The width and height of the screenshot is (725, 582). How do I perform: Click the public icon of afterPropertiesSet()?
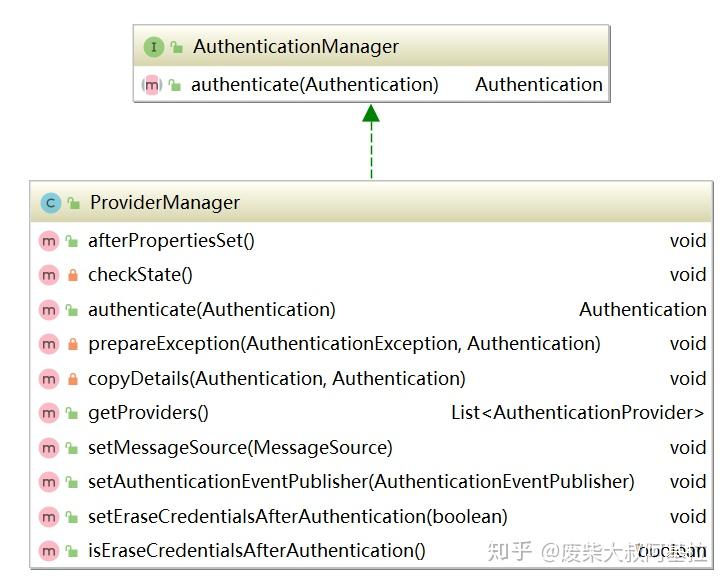pos(71,241)
